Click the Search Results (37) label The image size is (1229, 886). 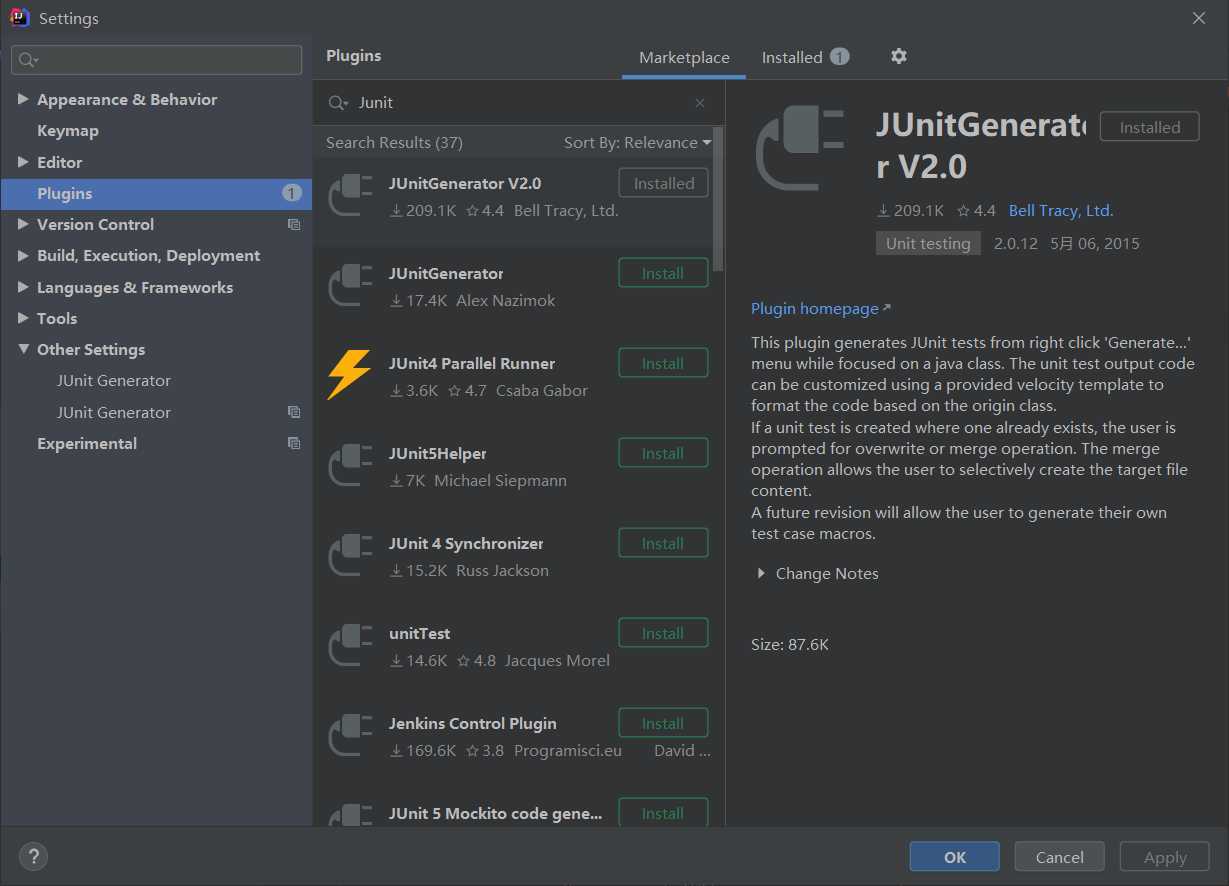(394, 143)
